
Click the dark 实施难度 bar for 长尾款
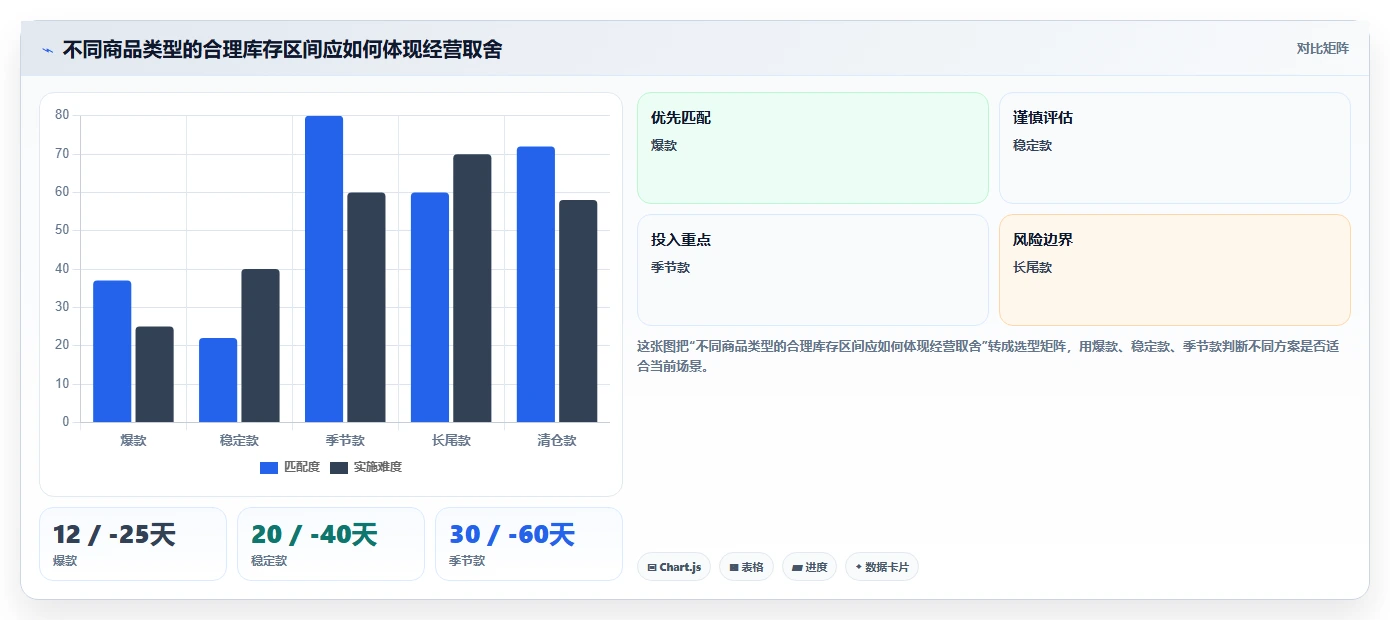(x=472, y=288)
